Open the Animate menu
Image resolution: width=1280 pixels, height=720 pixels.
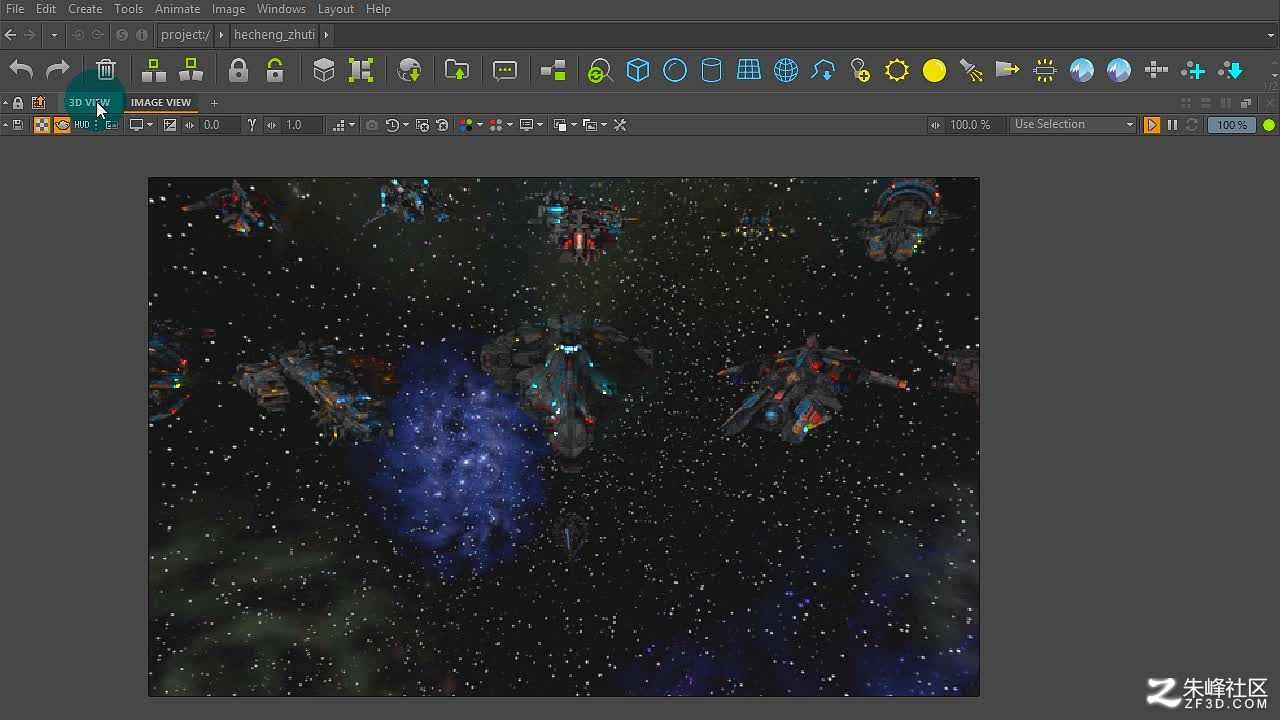[177, 9]
